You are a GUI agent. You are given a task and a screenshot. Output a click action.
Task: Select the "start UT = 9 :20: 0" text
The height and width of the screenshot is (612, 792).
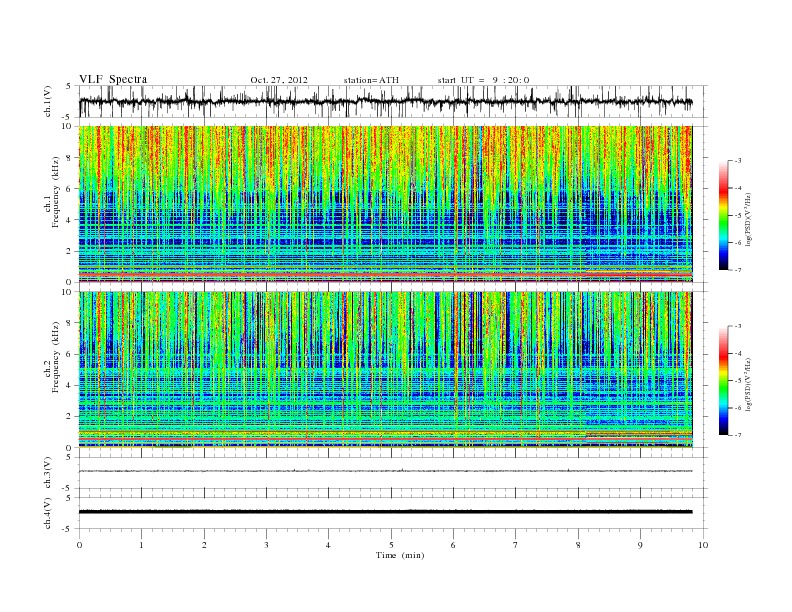(483, 80)
